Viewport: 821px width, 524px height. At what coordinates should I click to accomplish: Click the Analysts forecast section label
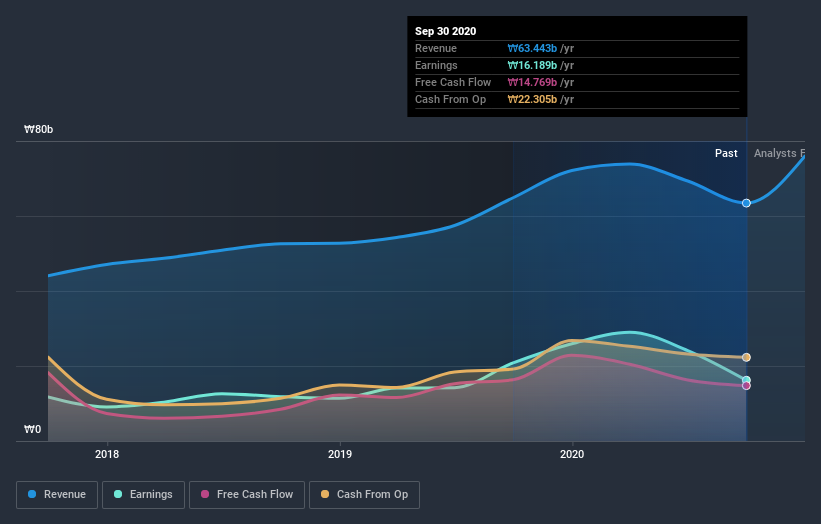(x=779, y=153)
